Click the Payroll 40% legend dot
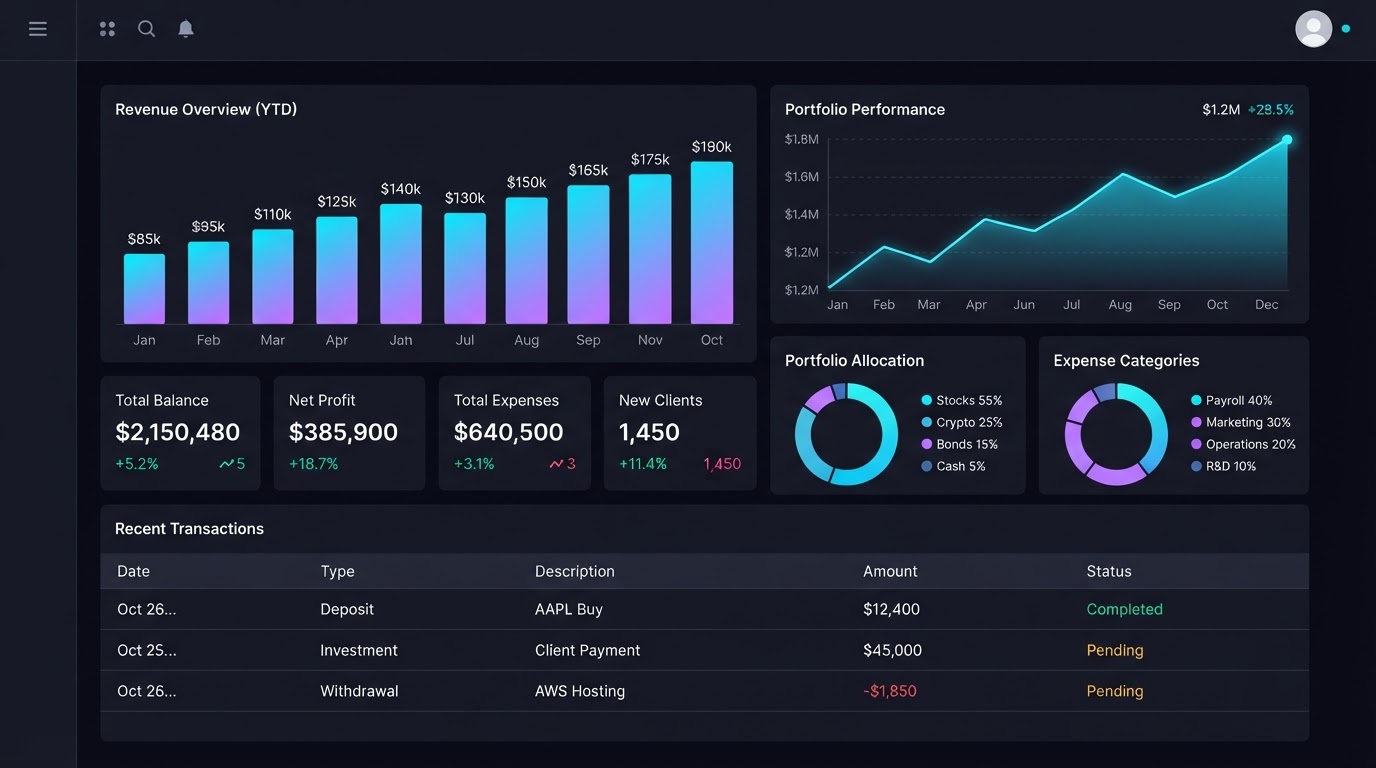Image resolution: width=1376 pixels, height=768 pixels. (x=1196, y=400)
